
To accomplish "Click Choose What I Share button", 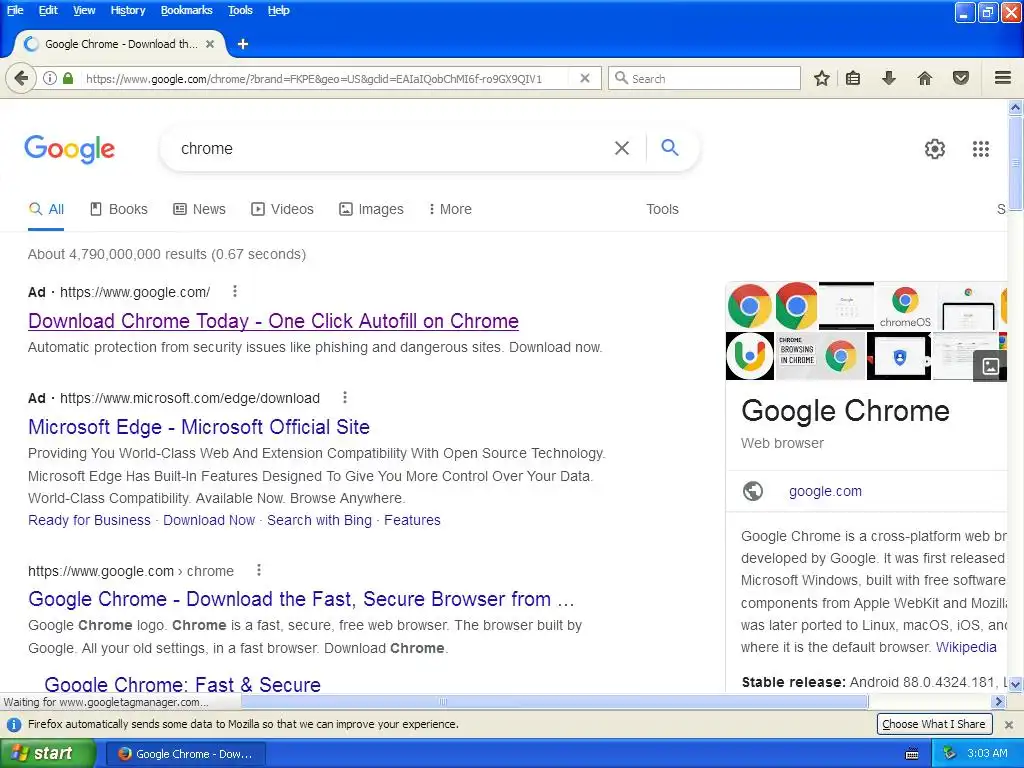I will 934,724.
